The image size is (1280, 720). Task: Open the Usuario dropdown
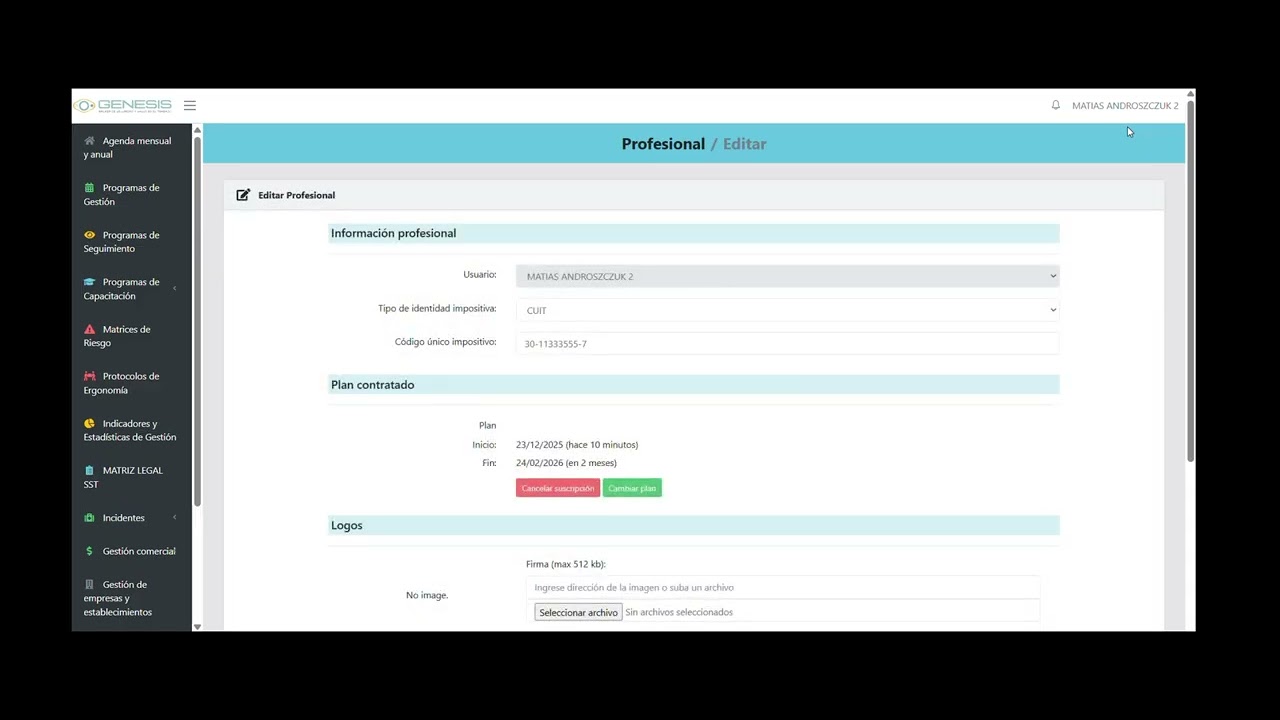(x=787, y=276)
